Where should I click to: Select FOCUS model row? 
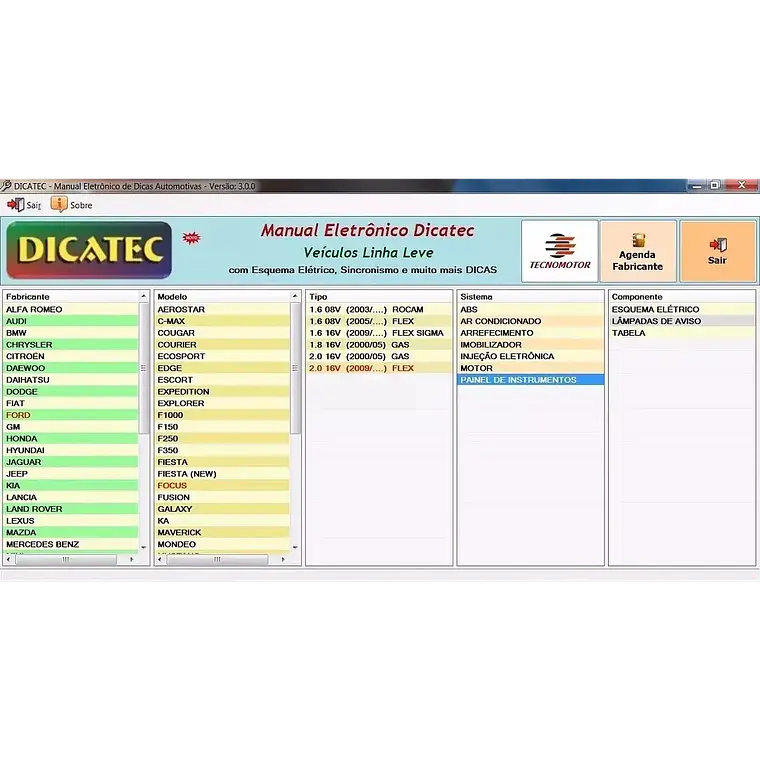pos(222,486)
